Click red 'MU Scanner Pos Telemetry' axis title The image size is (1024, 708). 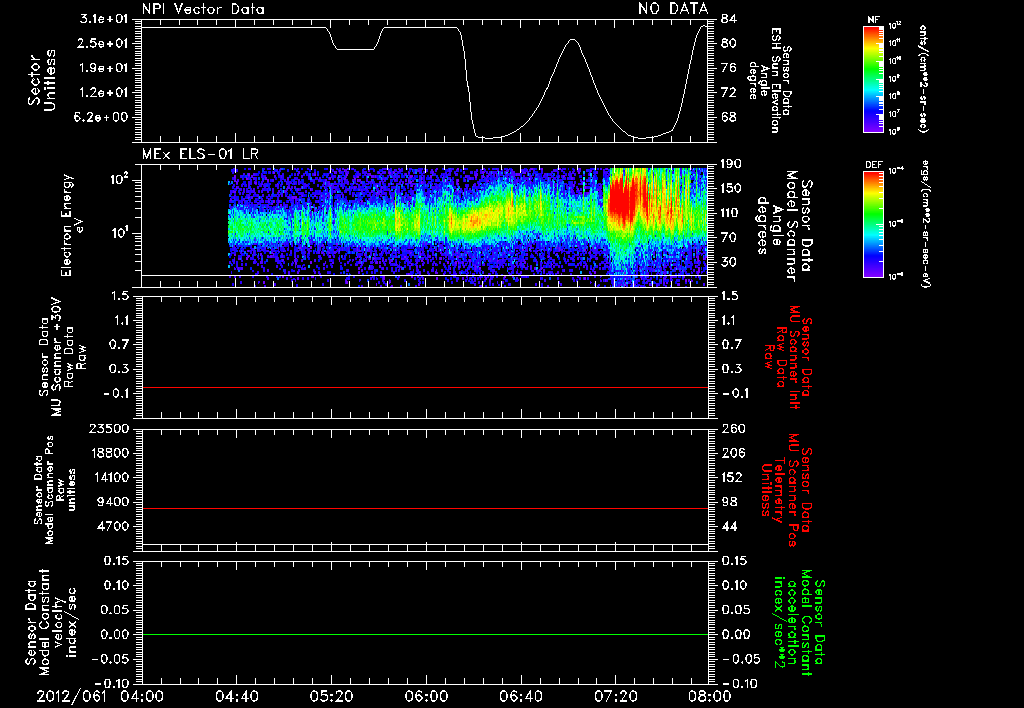(x=786, y=490)
